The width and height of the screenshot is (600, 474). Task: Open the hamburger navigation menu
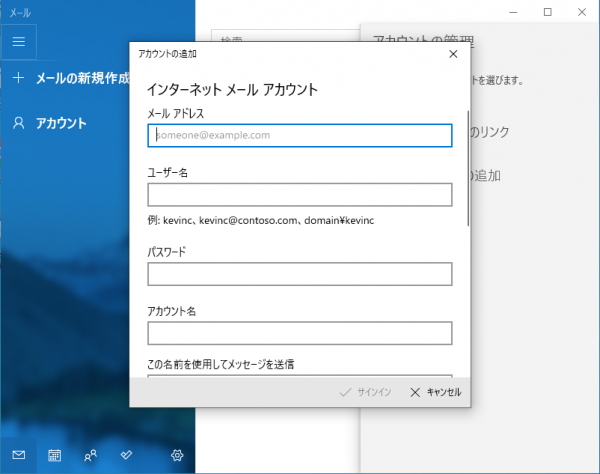click(19, 41)
